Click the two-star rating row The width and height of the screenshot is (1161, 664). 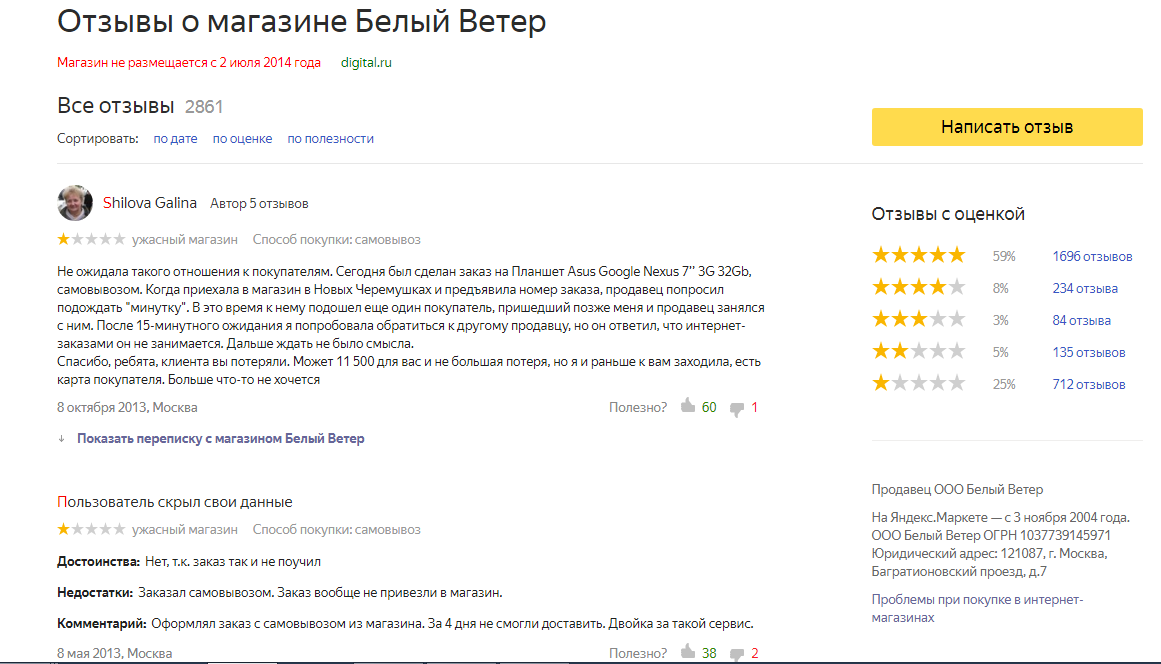[x=918, y=352]
